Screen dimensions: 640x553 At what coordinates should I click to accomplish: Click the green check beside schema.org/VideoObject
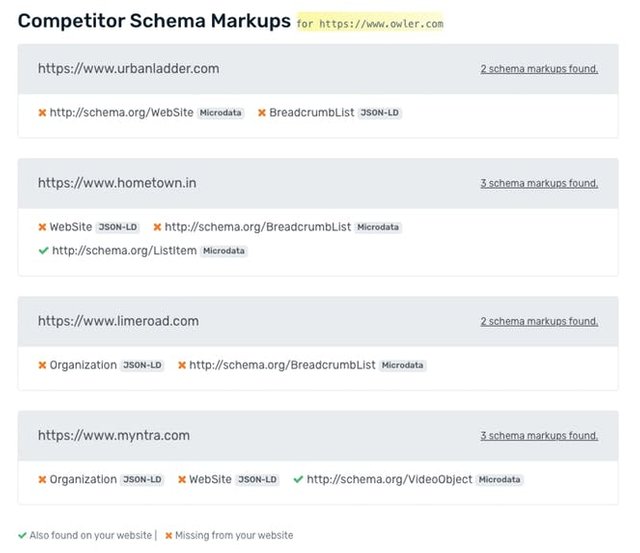tap(298, 479)
